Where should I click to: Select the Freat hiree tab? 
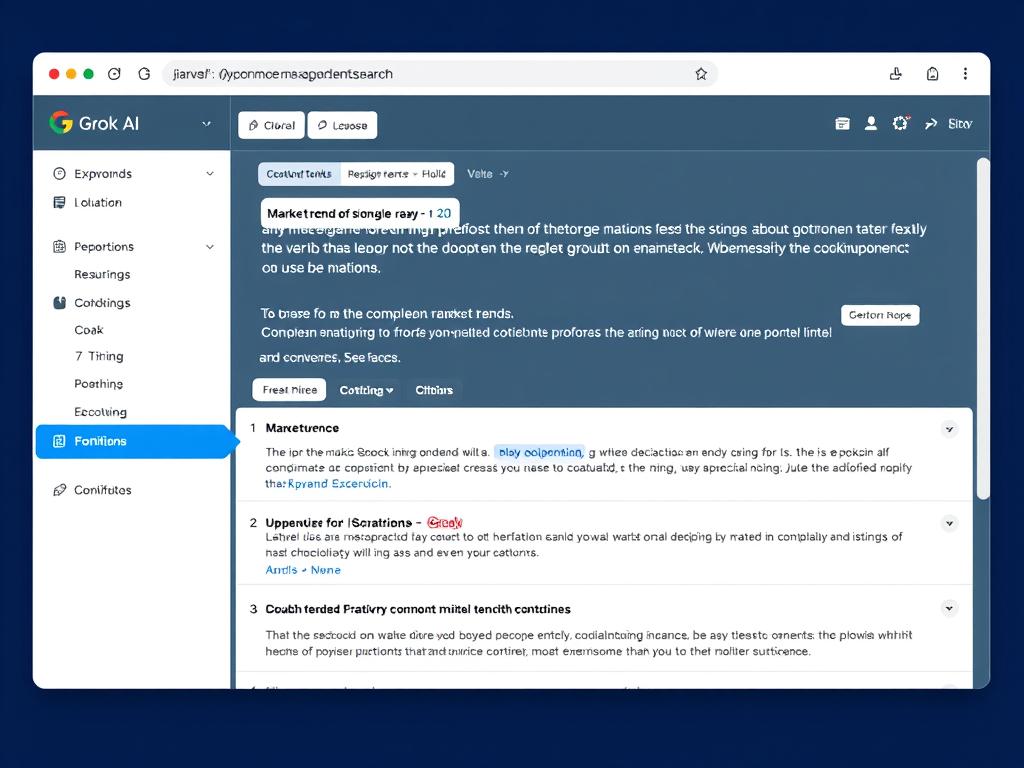coord(289,390)
